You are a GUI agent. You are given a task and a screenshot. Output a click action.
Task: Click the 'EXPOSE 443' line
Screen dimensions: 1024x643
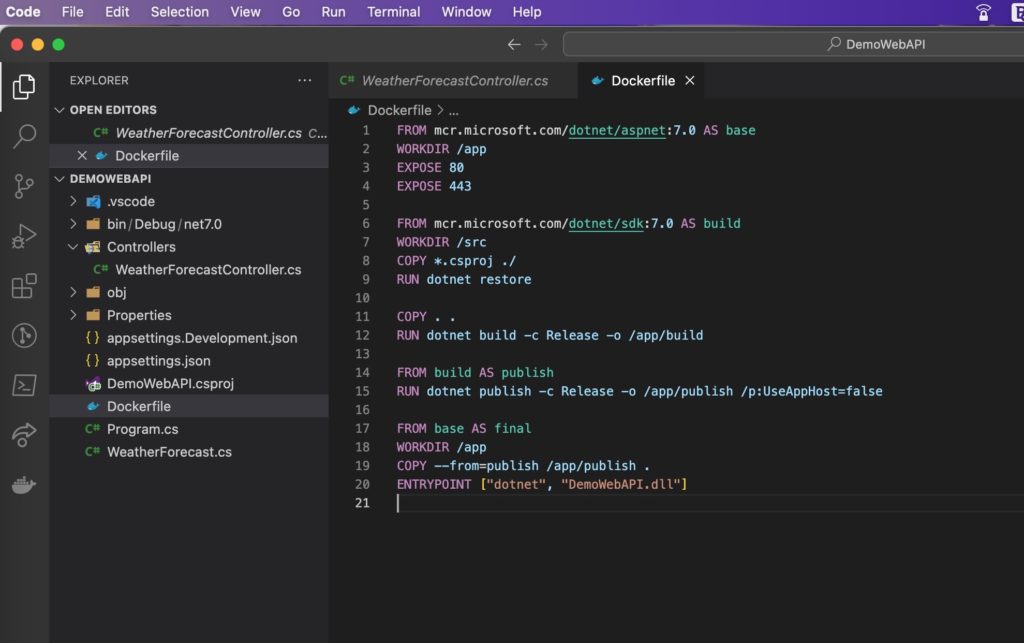[x=434, y=187]
